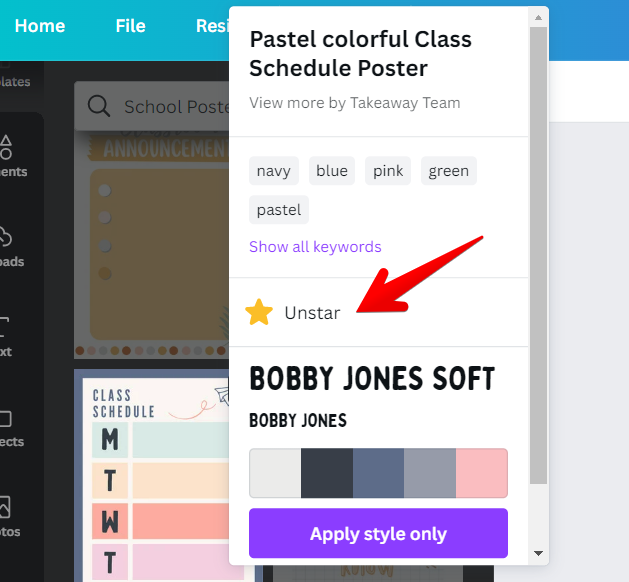
Task: Click the pastel keyword tag
Action: (279, 210)
